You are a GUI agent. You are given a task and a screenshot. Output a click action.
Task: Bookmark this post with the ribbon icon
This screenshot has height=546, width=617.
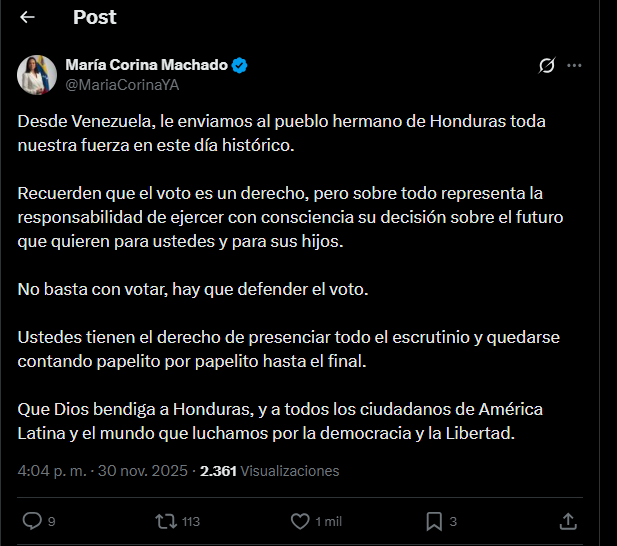(x=434, y=521)
